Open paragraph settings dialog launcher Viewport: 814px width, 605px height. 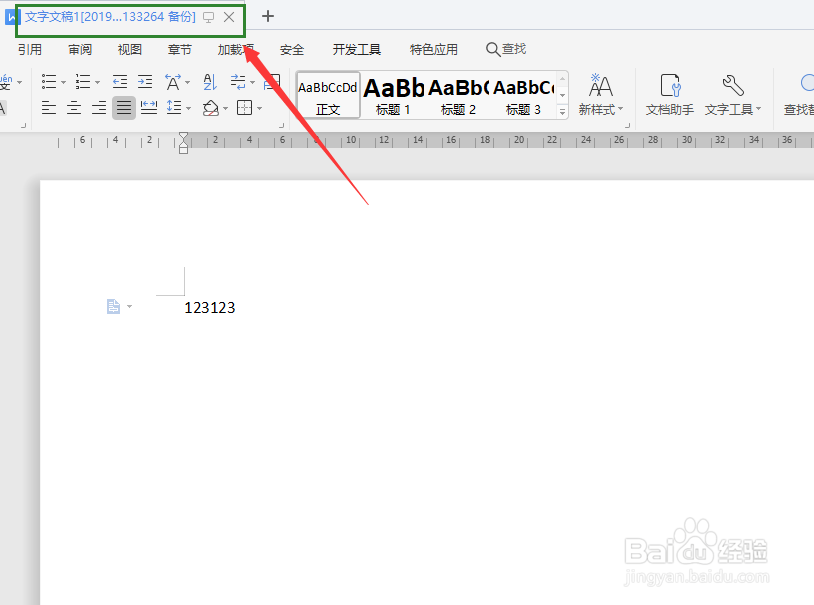pos(281,125)
